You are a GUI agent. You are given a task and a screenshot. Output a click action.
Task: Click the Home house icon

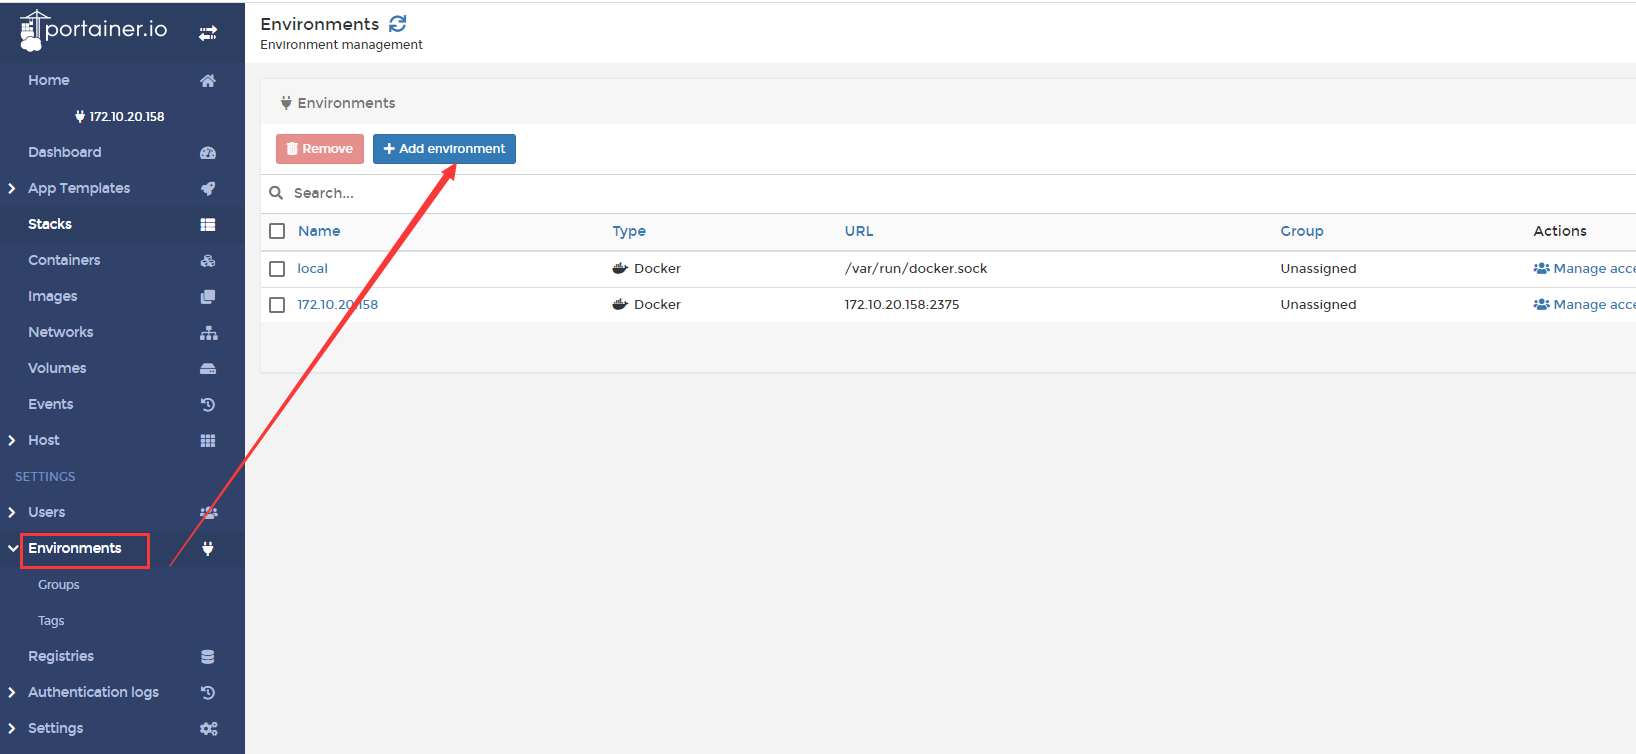click(x=208, y=81)
